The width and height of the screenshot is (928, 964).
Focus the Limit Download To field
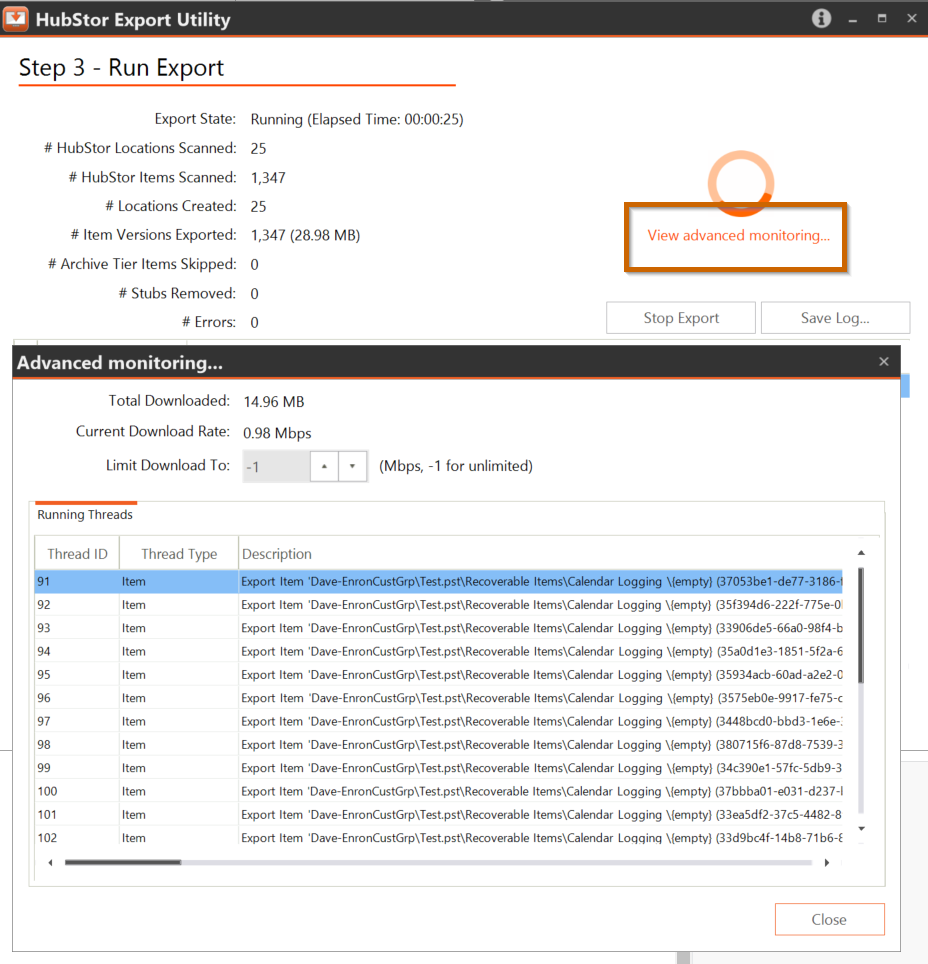[x=276, y=467]
